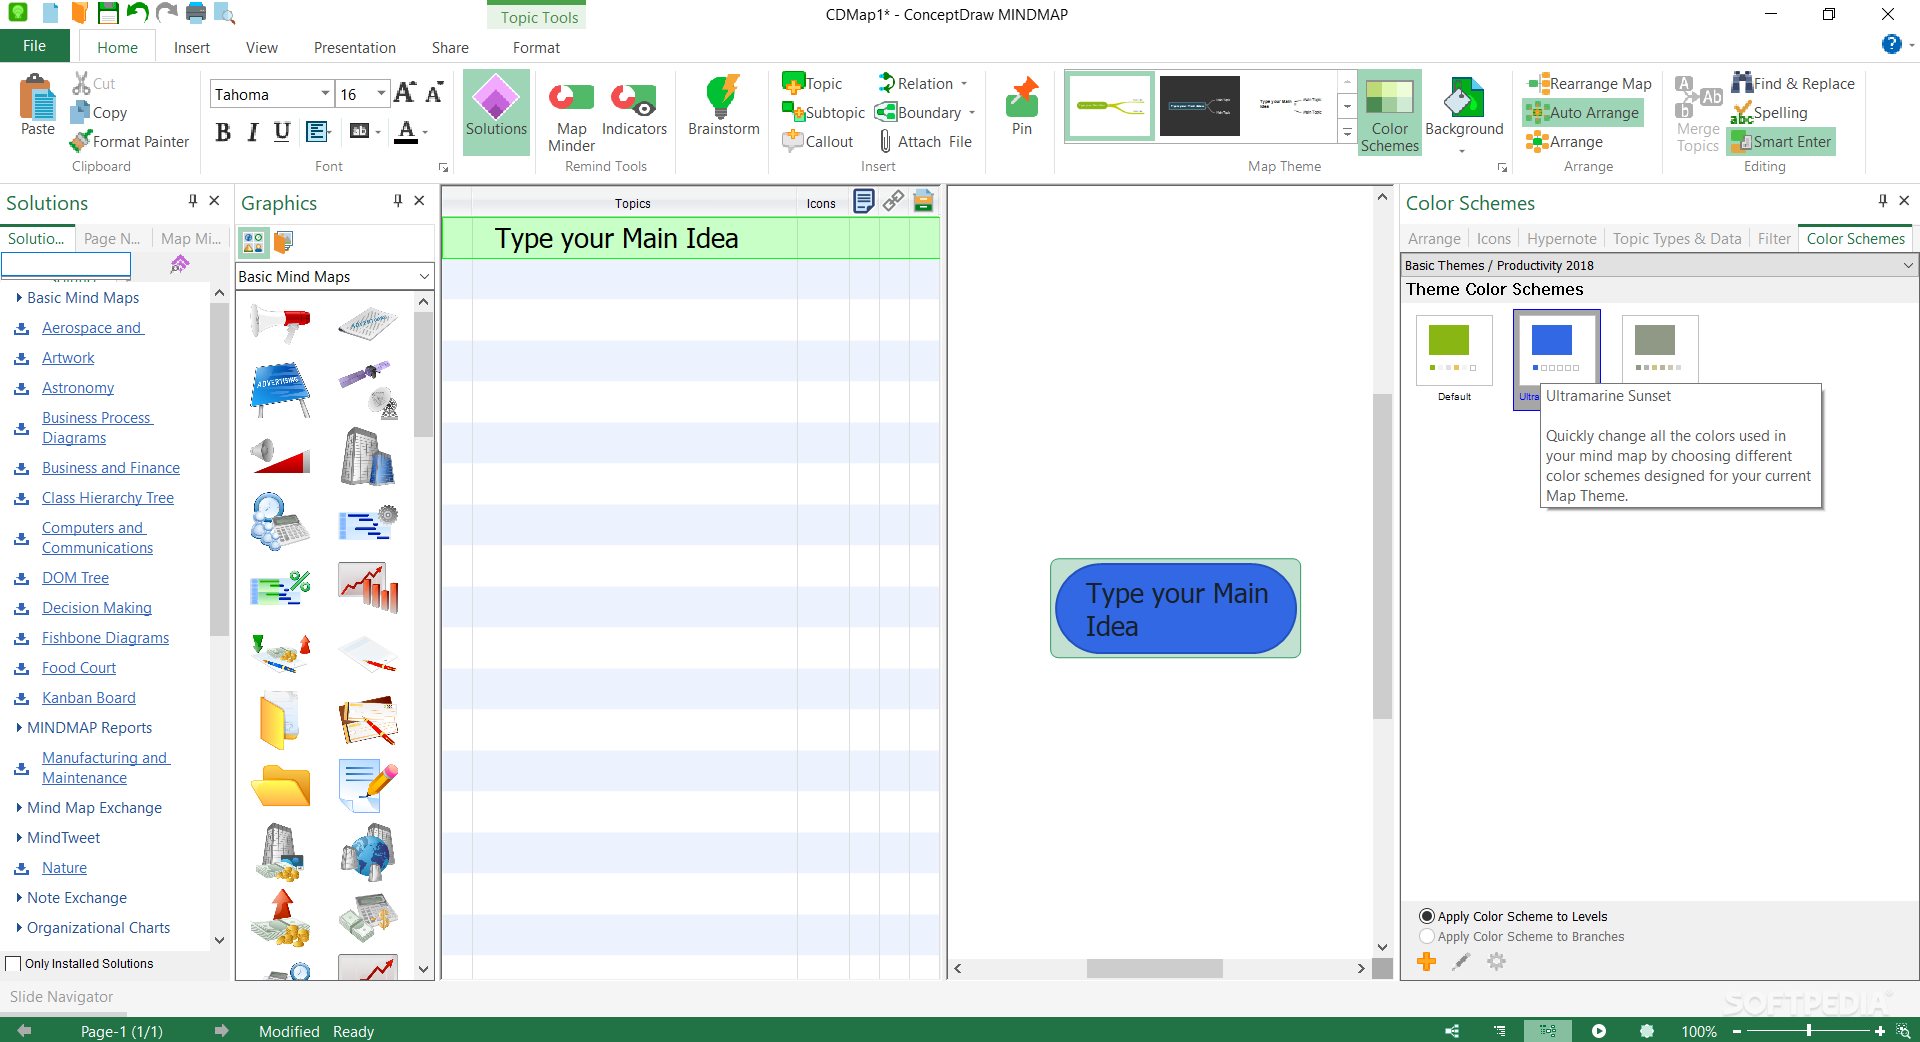Expand the Boundary dropdown arrow
This screenshot has height=1042, width=1920.
(x=972, y=113)
